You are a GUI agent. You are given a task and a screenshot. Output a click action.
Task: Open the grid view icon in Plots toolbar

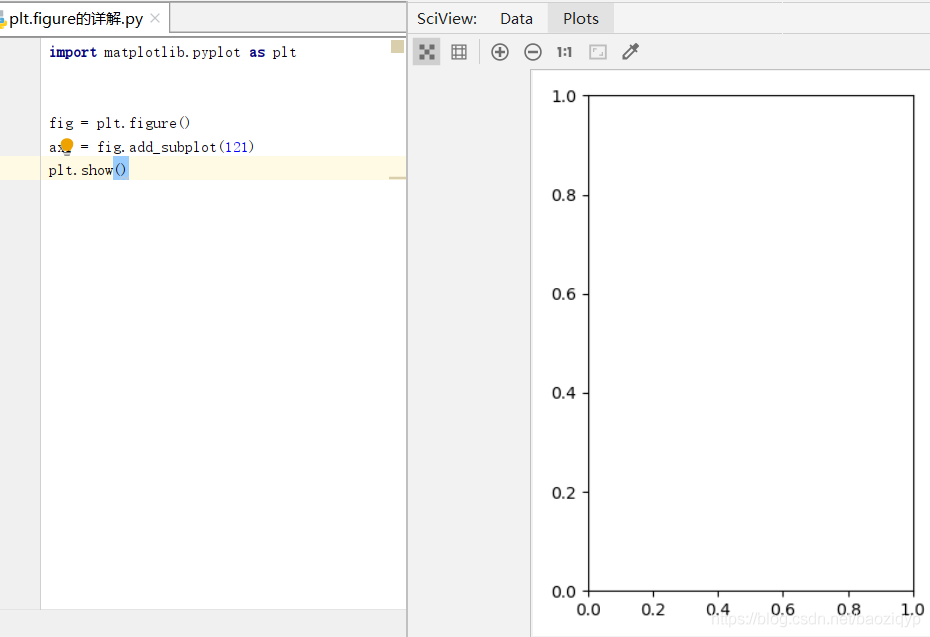point(459,51)
